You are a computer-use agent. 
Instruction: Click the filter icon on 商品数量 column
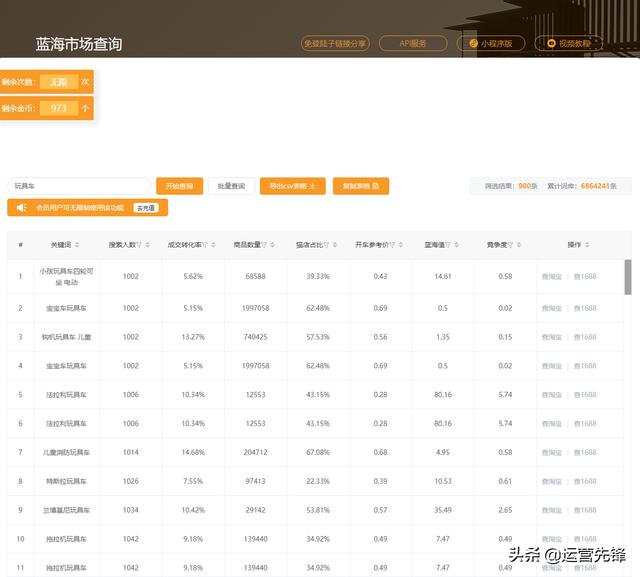click(265, 245)
